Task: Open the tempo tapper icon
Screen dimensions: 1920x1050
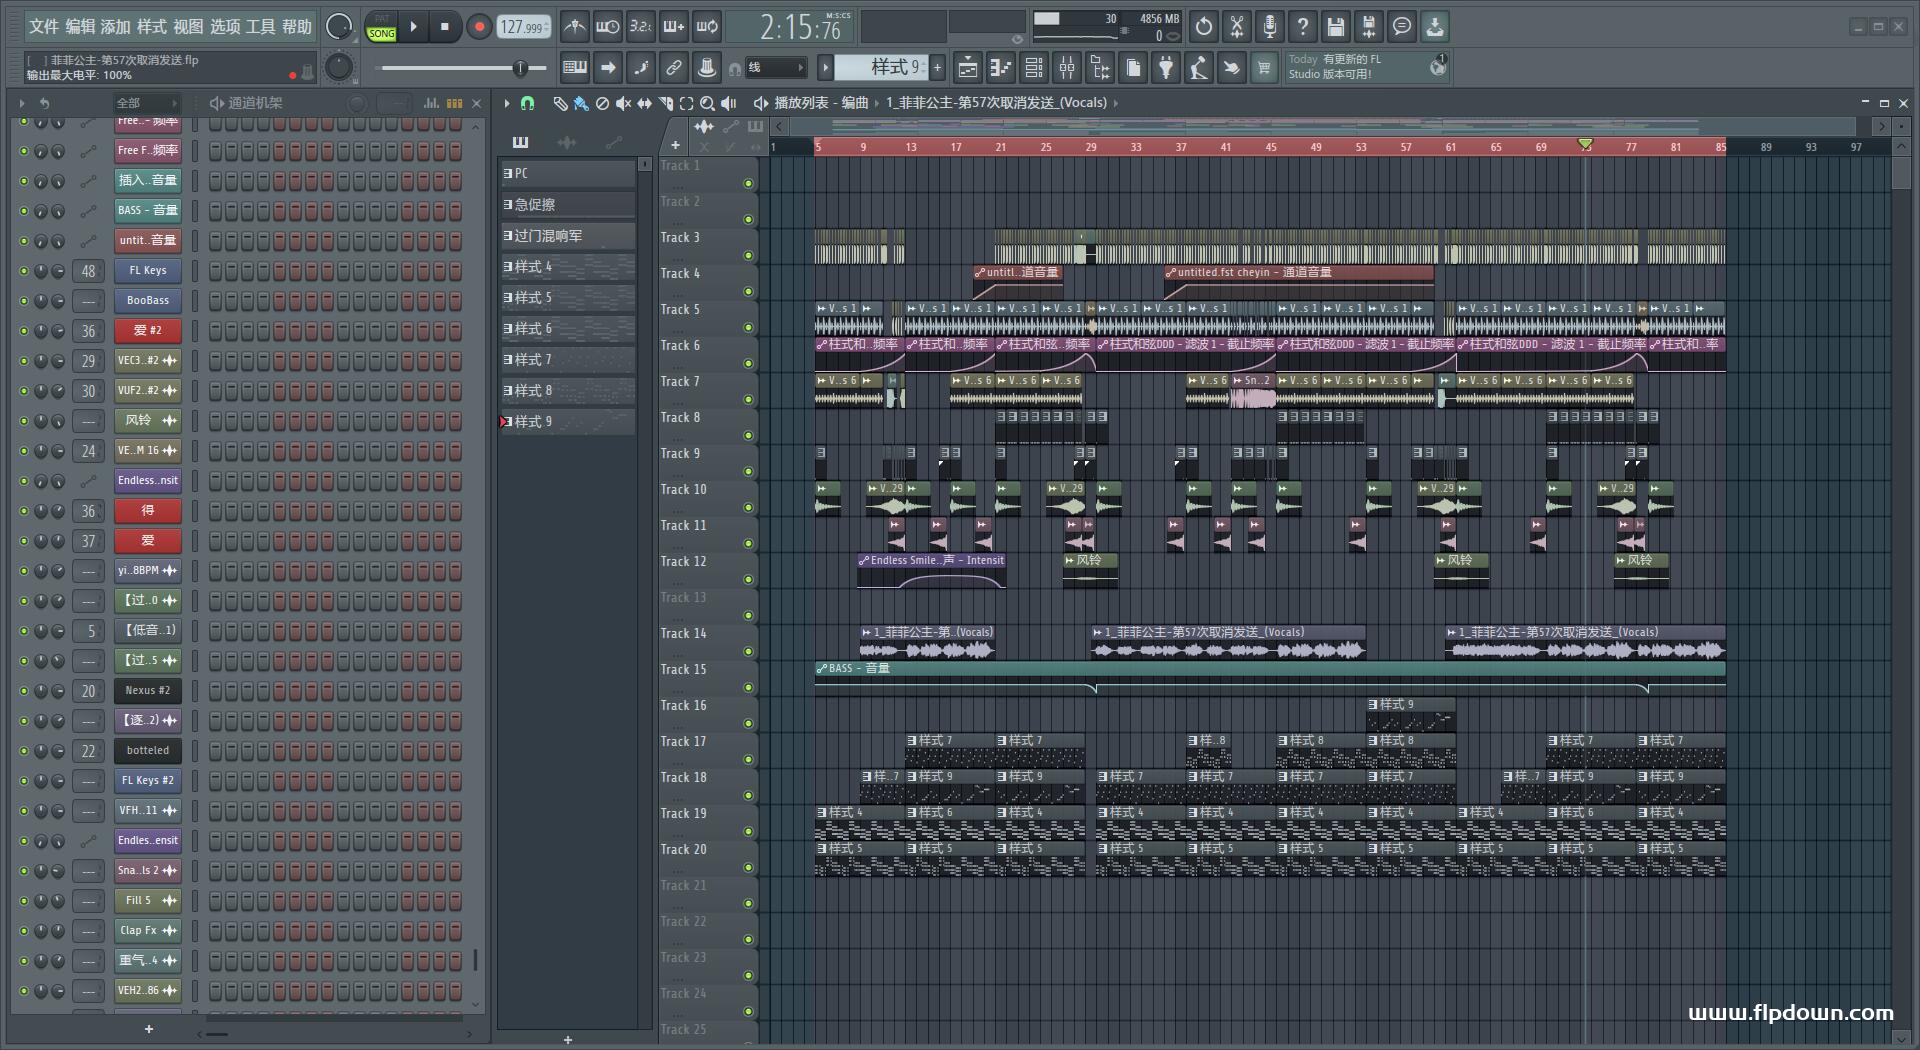Action: pyautogui.click(x=1199, y=68)
